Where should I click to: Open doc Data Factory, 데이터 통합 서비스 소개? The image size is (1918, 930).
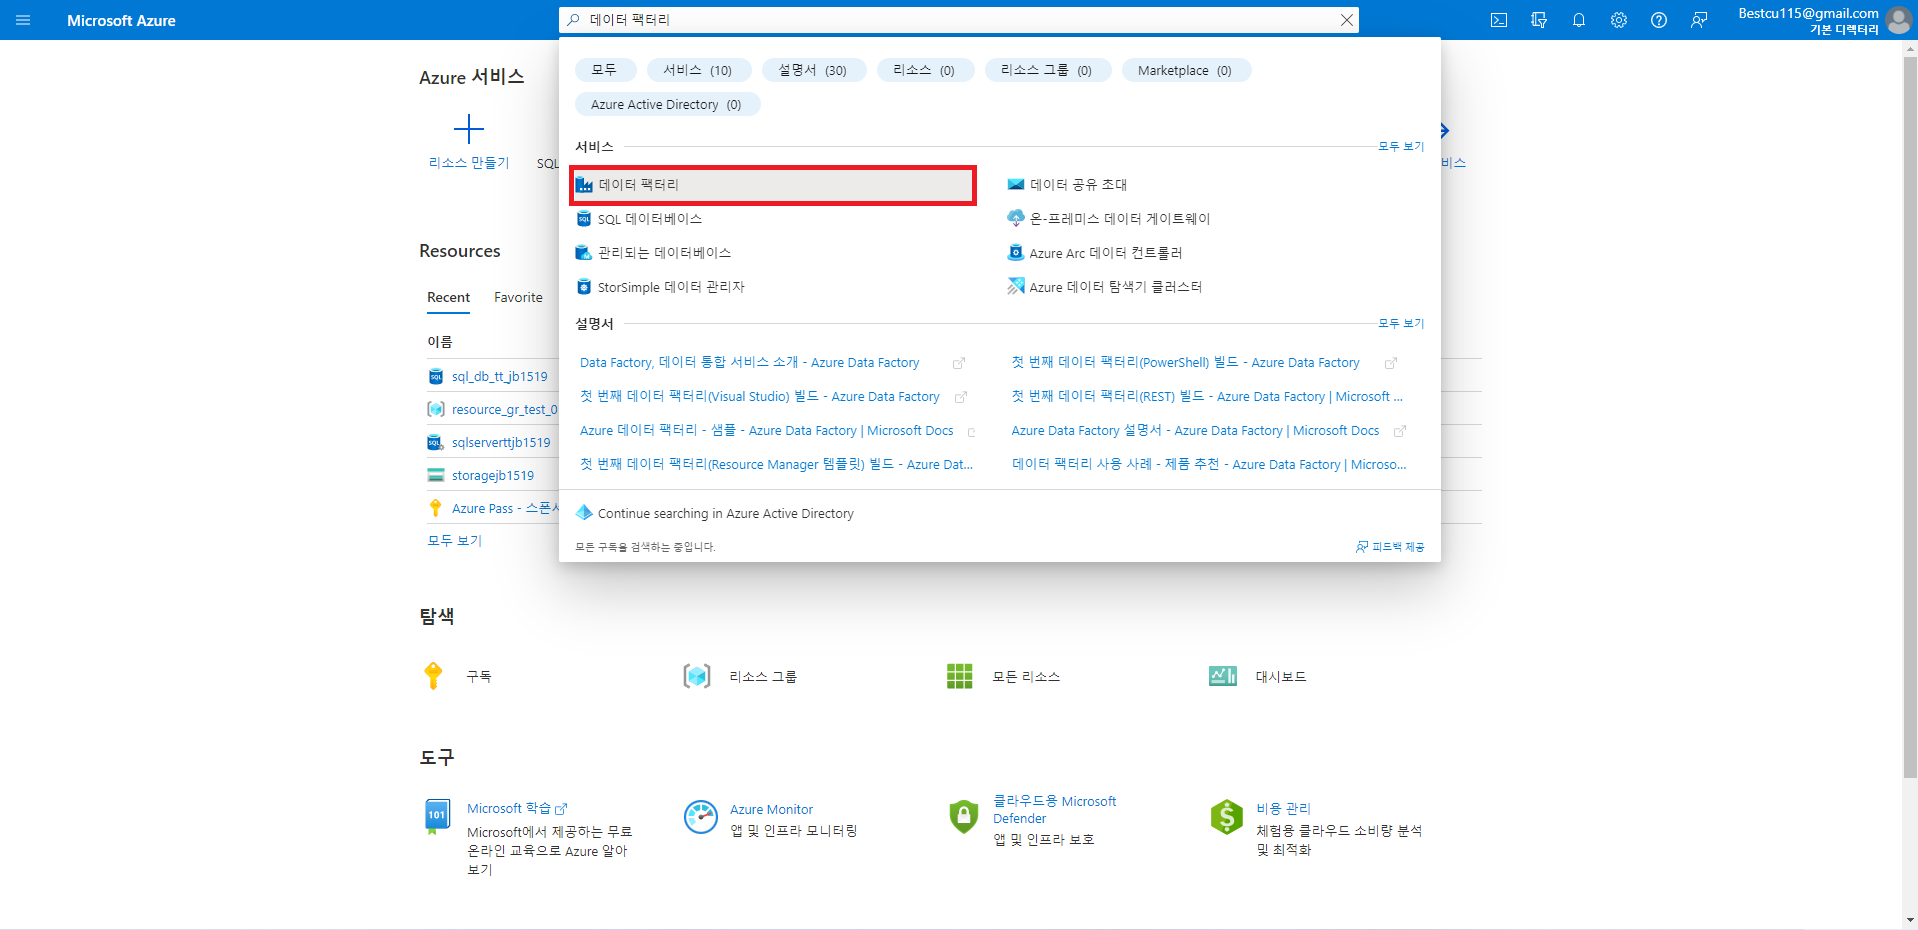[749, 363]
